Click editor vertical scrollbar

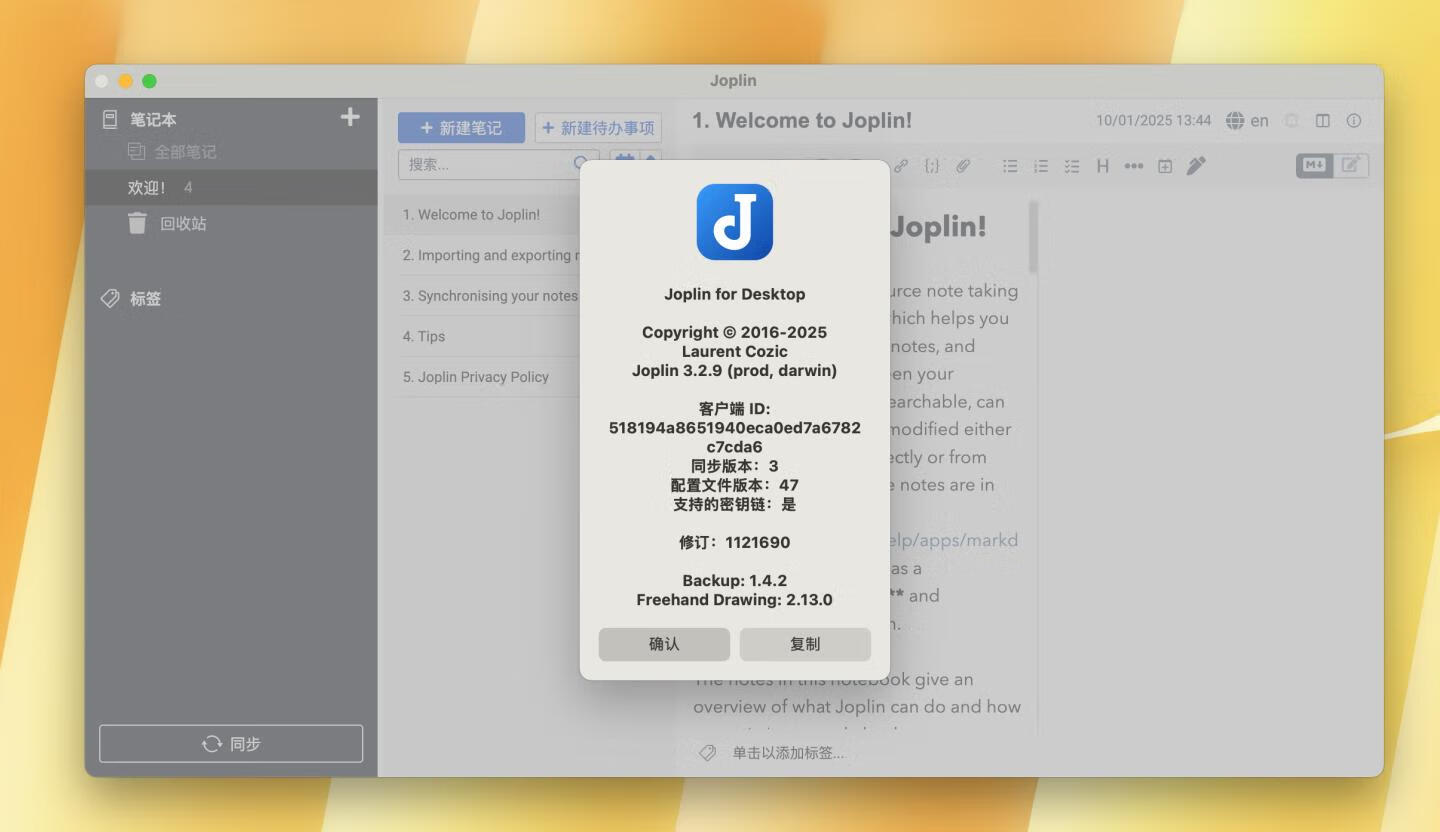[x=1033, y=239]
